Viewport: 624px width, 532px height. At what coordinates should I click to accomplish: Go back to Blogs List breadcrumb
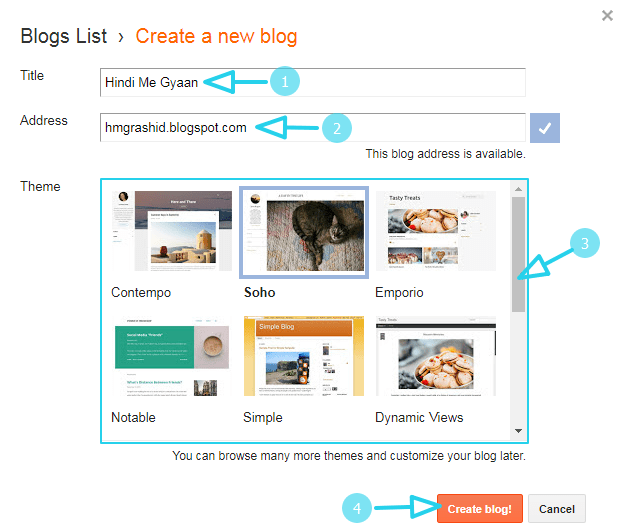tap(64, 36)
